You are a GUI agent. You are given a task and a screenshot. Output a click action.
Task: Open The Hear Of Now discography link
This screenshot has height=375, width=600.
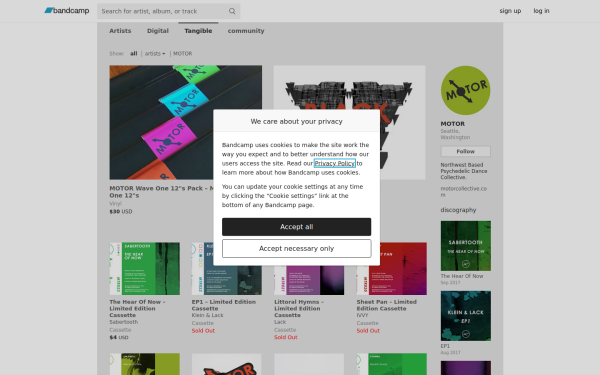point(462,276)
